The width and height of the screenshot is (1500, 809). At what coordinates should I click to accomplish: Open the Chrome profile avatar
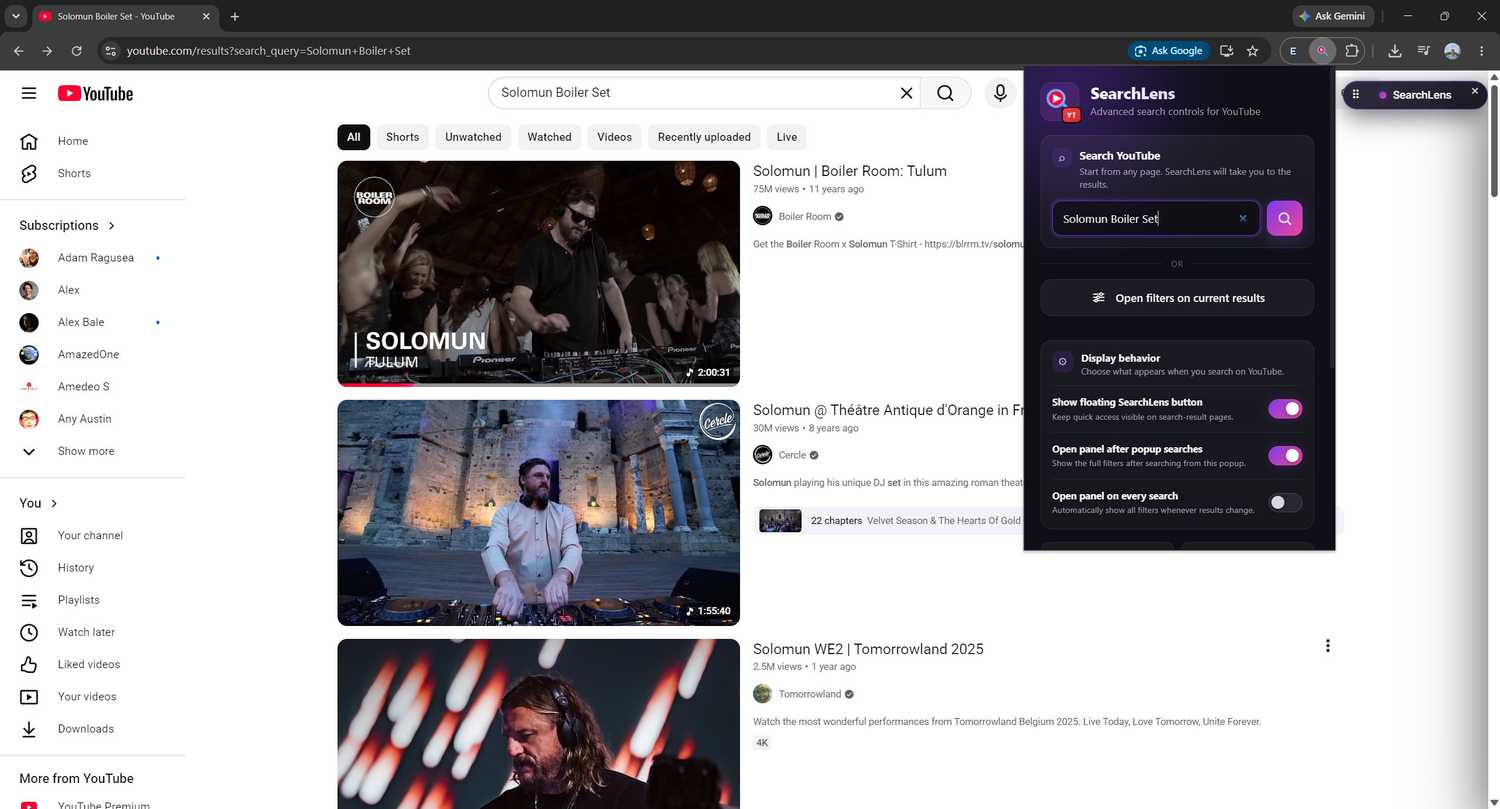1452,51
